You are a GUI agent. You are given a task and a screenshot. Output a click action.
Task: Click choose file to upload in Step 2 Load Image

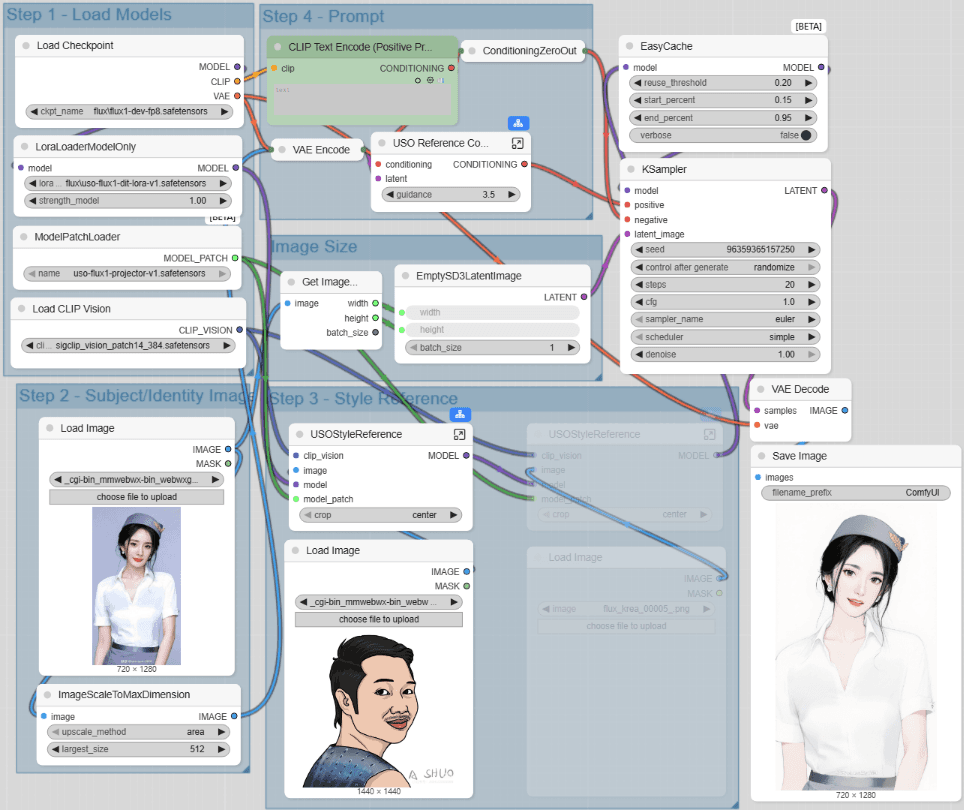pyautogui.click(x=136, y=497)
